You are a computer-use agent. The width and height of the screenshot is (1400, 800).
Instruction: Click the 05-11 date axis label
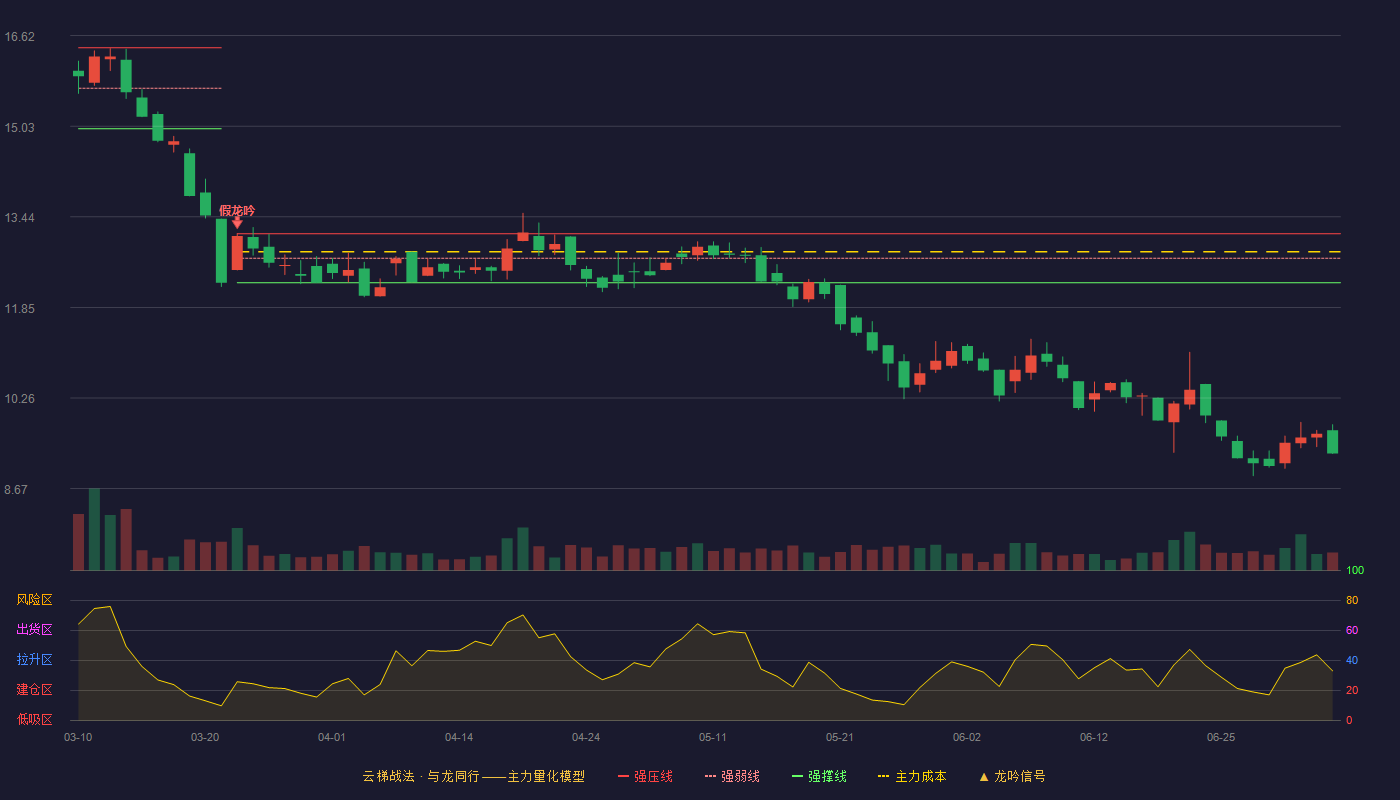pos(713,737)
